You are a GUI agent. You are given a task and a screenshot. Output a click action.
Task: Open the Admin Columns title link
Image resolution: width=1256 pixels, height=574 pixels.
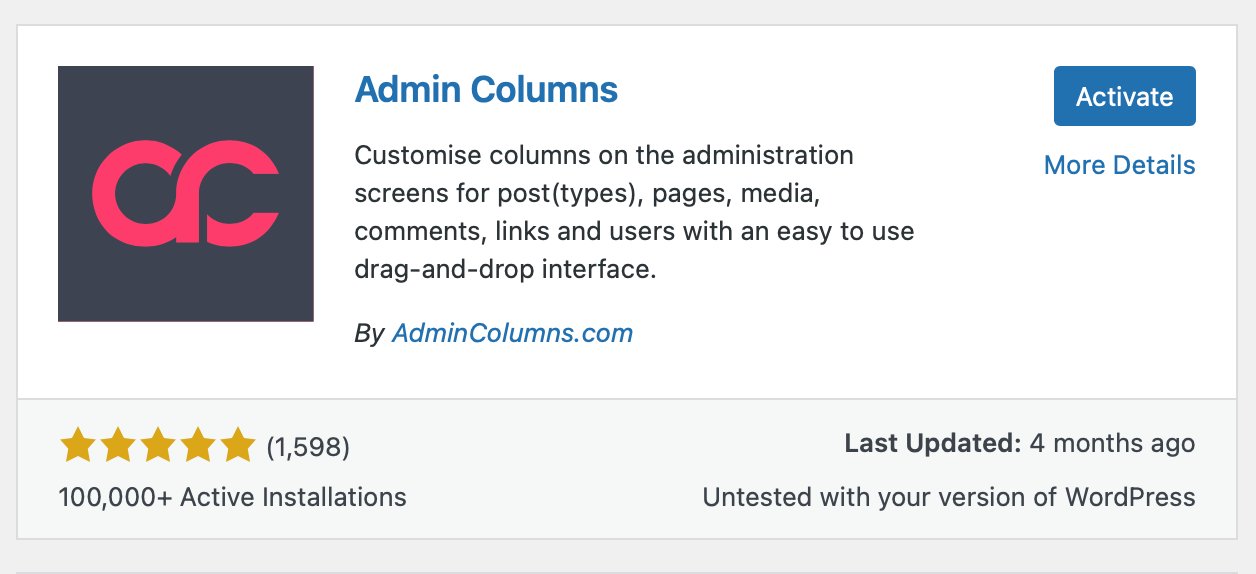[x=486, y=90]
